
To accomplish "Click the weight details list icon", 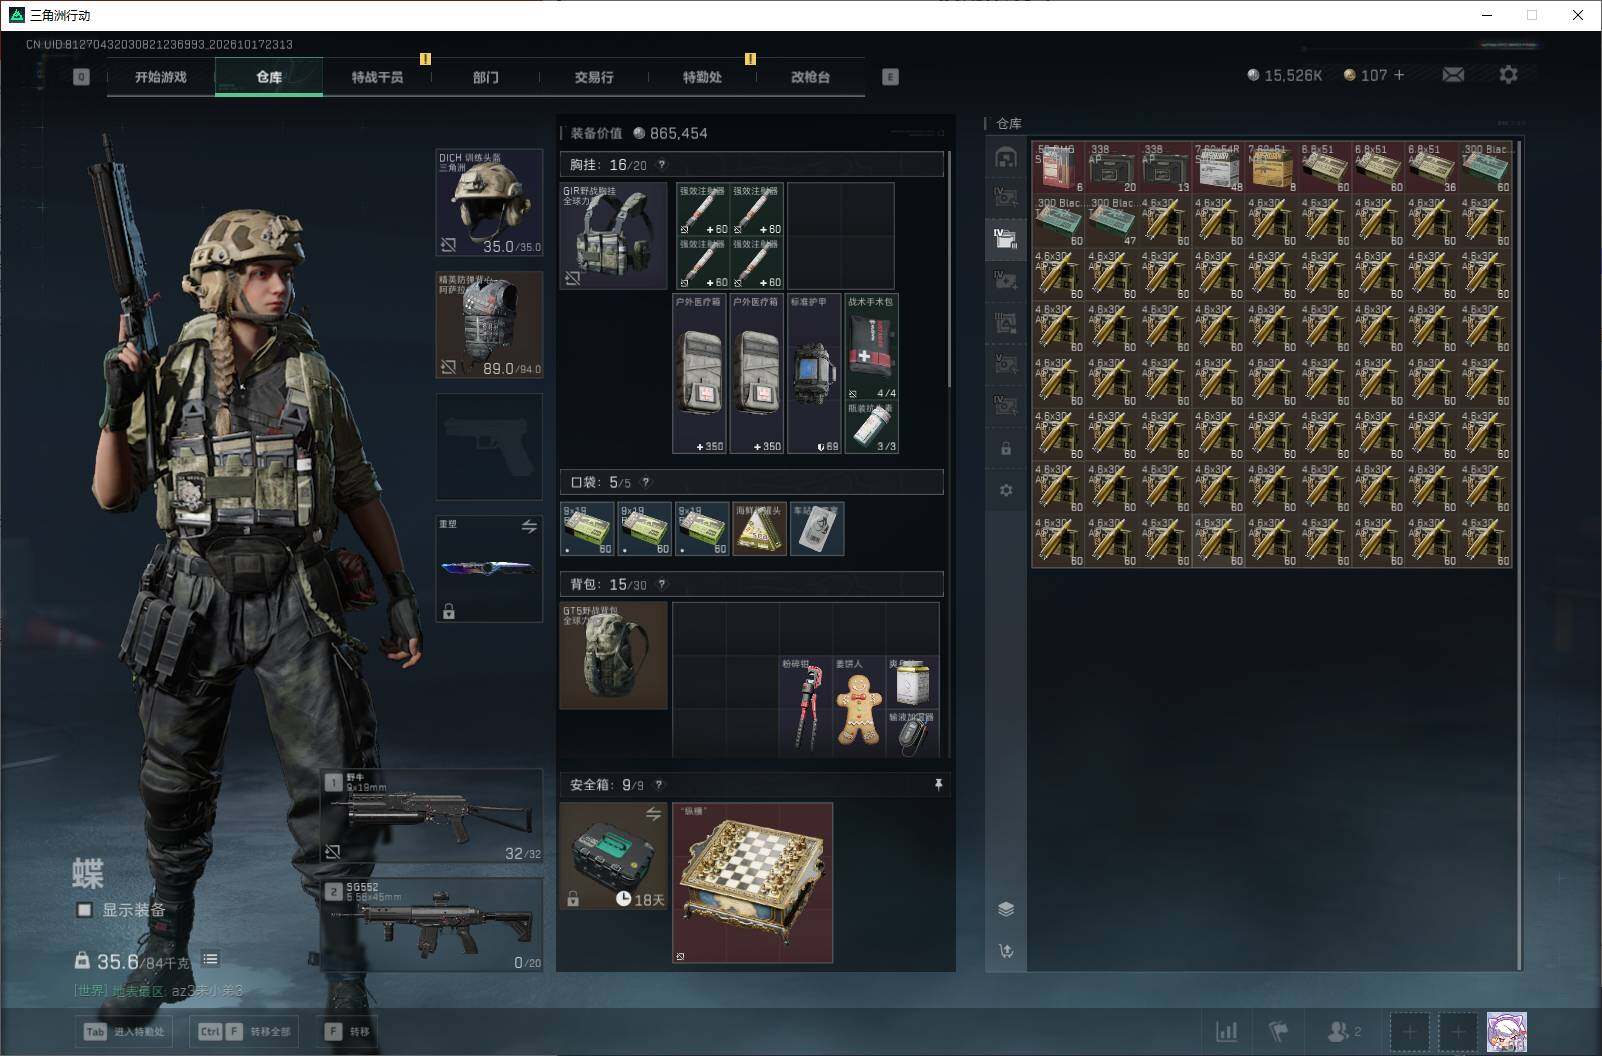I will click(x=210, y=960).
